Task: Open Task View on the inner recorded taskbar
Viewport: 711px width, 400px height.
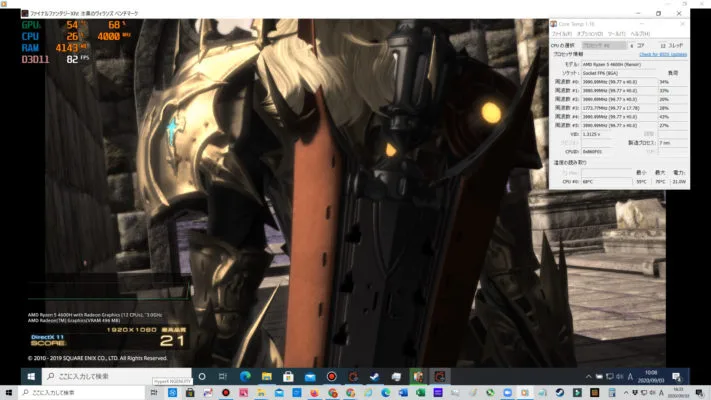Action: tap(223, 376)
